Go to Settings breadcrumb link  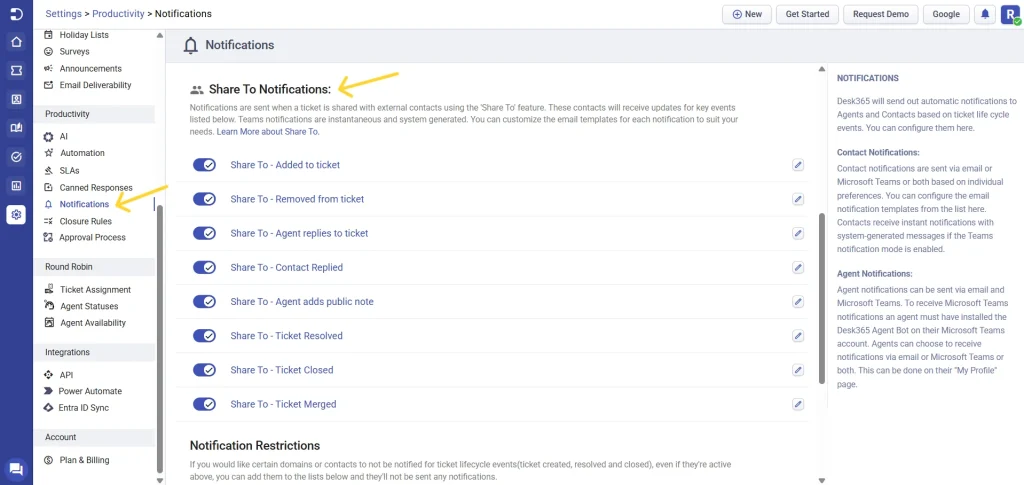(x=63, y=14)
